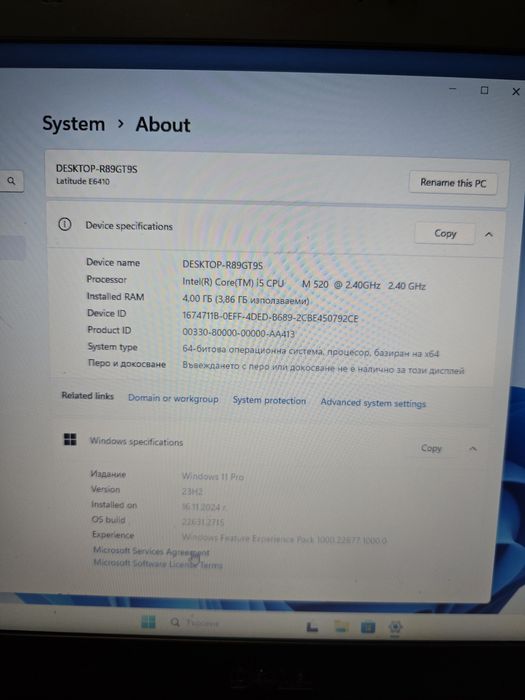Click the Version value 23H2

pyautogui.click(x=192, y=492)
